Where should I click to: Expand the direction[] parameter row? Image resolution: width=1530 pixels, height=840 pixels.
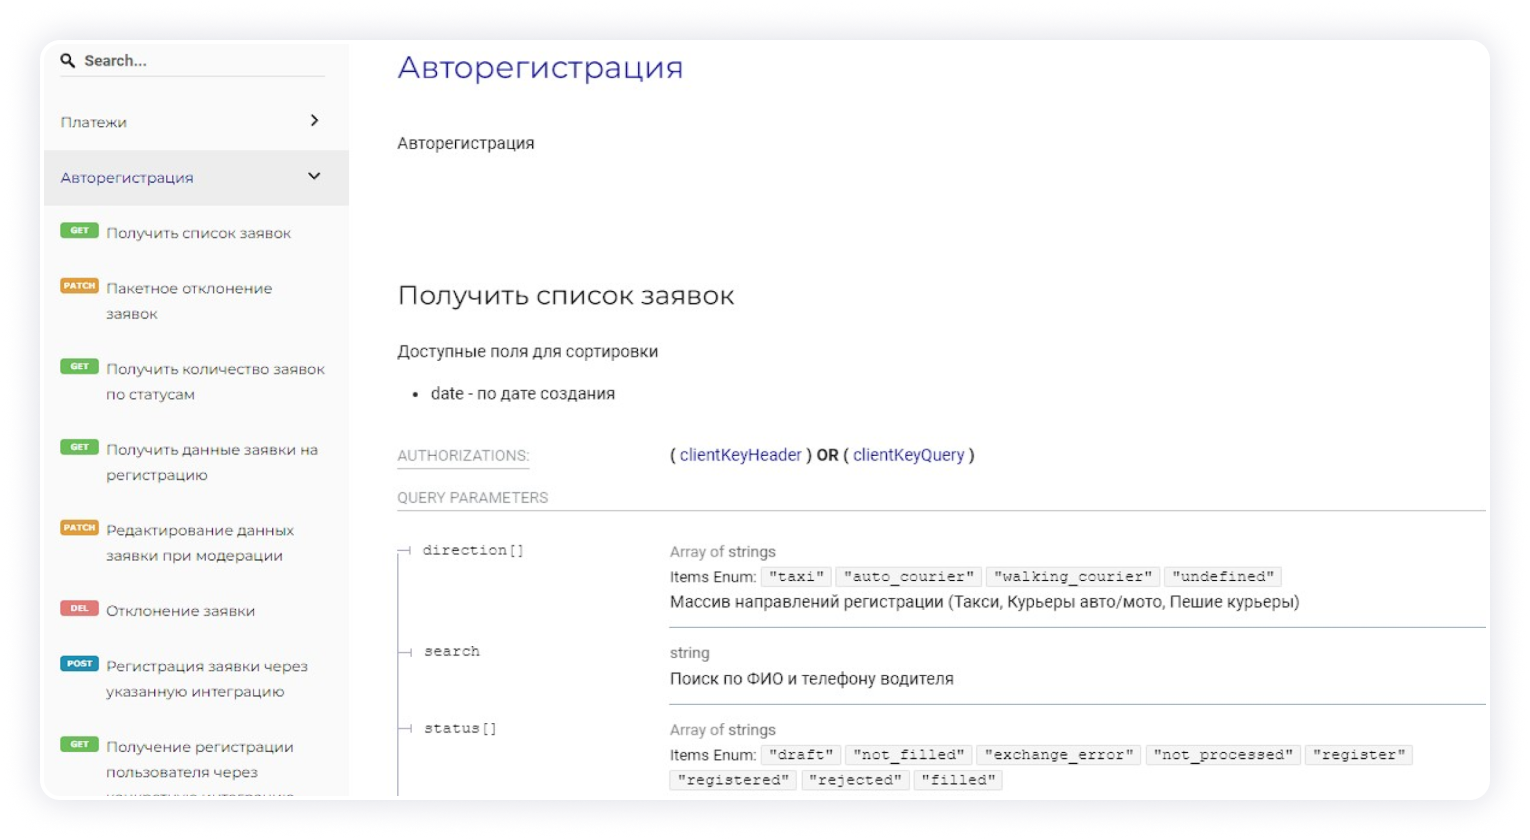pos(473,550)
